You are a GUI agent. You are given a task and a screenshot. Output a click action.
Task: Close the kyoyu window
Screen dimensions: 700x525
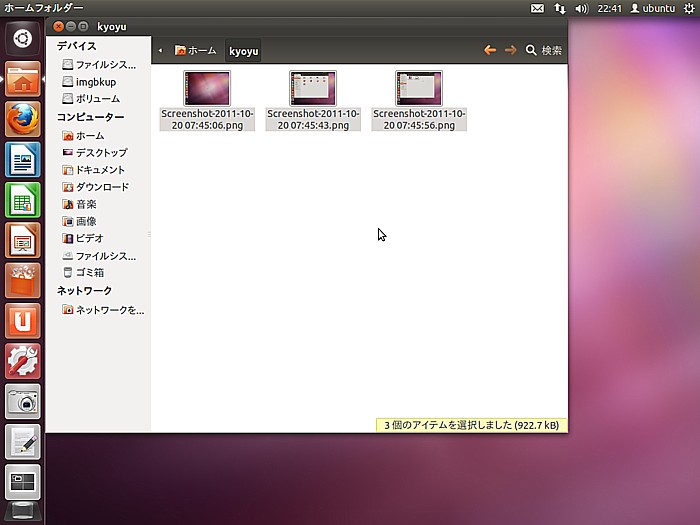click(58, 26)
